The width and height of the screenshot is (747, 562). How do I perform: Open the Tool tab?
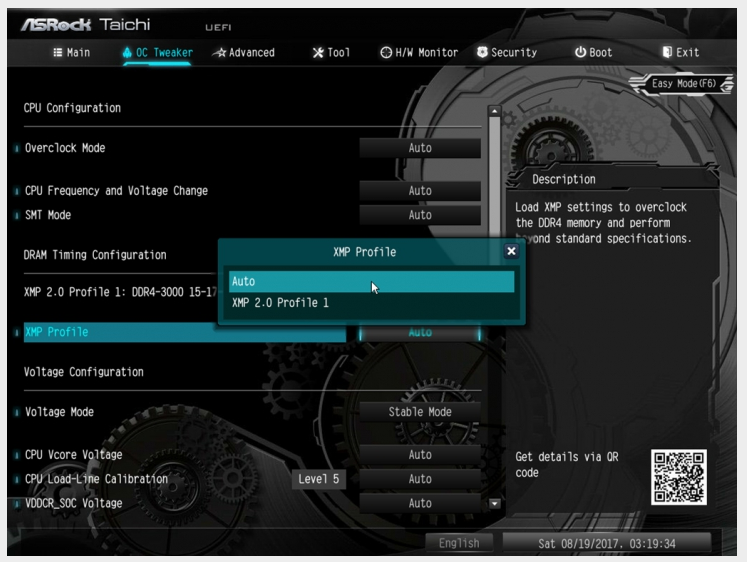click(x=331, y=52)
